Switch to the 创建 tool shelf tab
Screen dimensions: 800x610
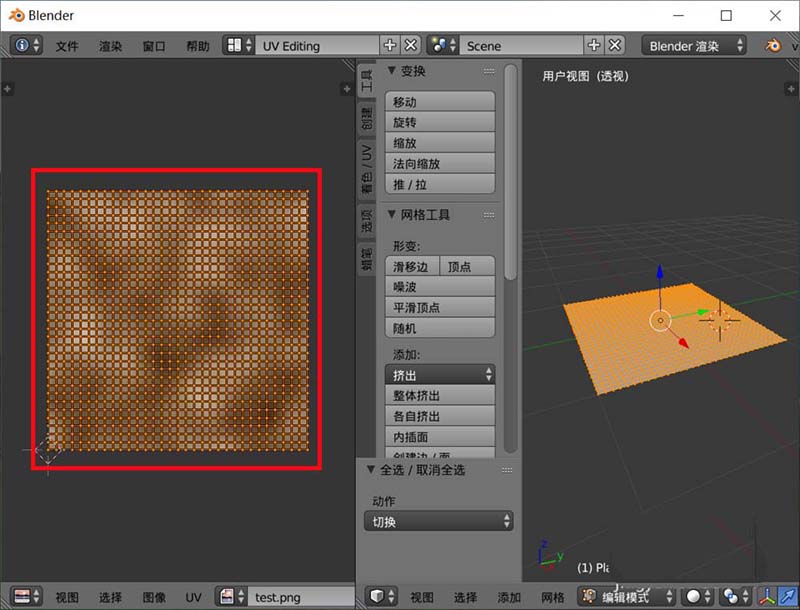pos(366,118)
